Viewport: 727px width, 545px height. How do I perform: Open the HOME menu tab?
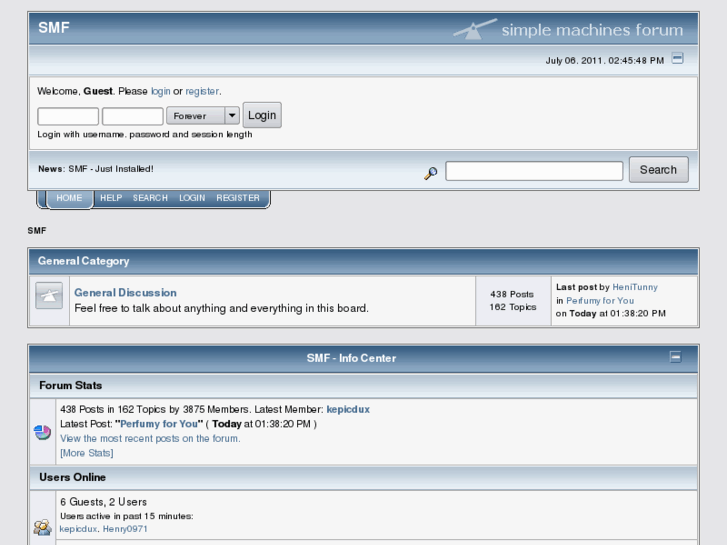point(69,198)
